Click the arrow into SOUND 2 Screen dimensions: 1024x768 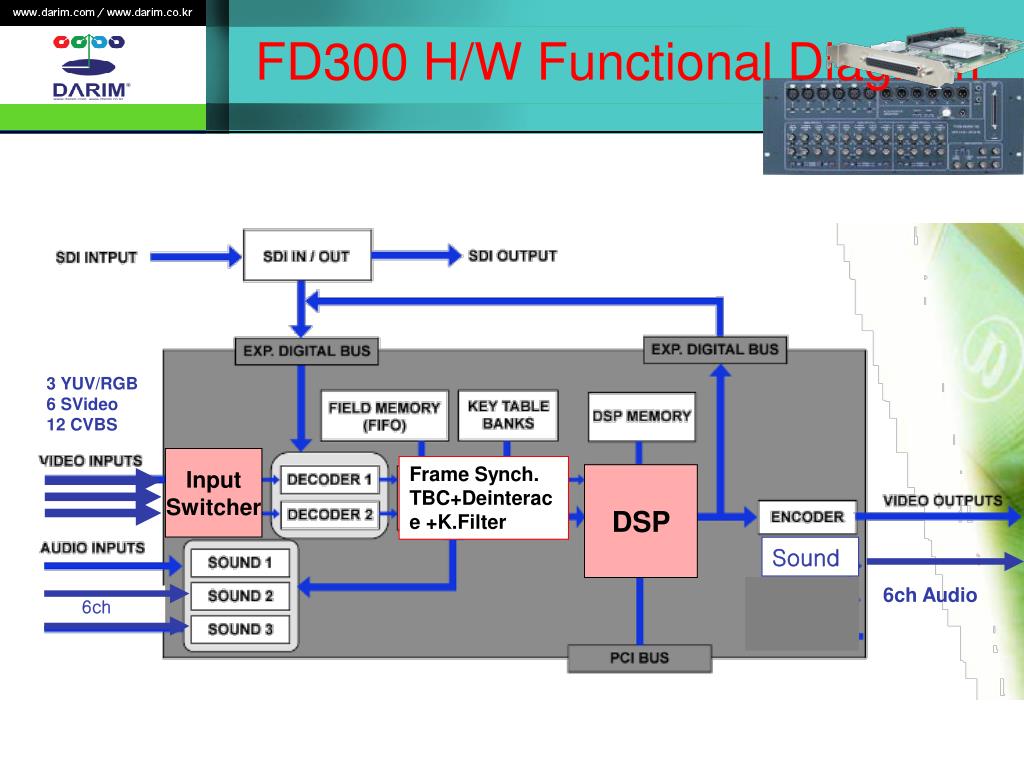tap(116, 594)
